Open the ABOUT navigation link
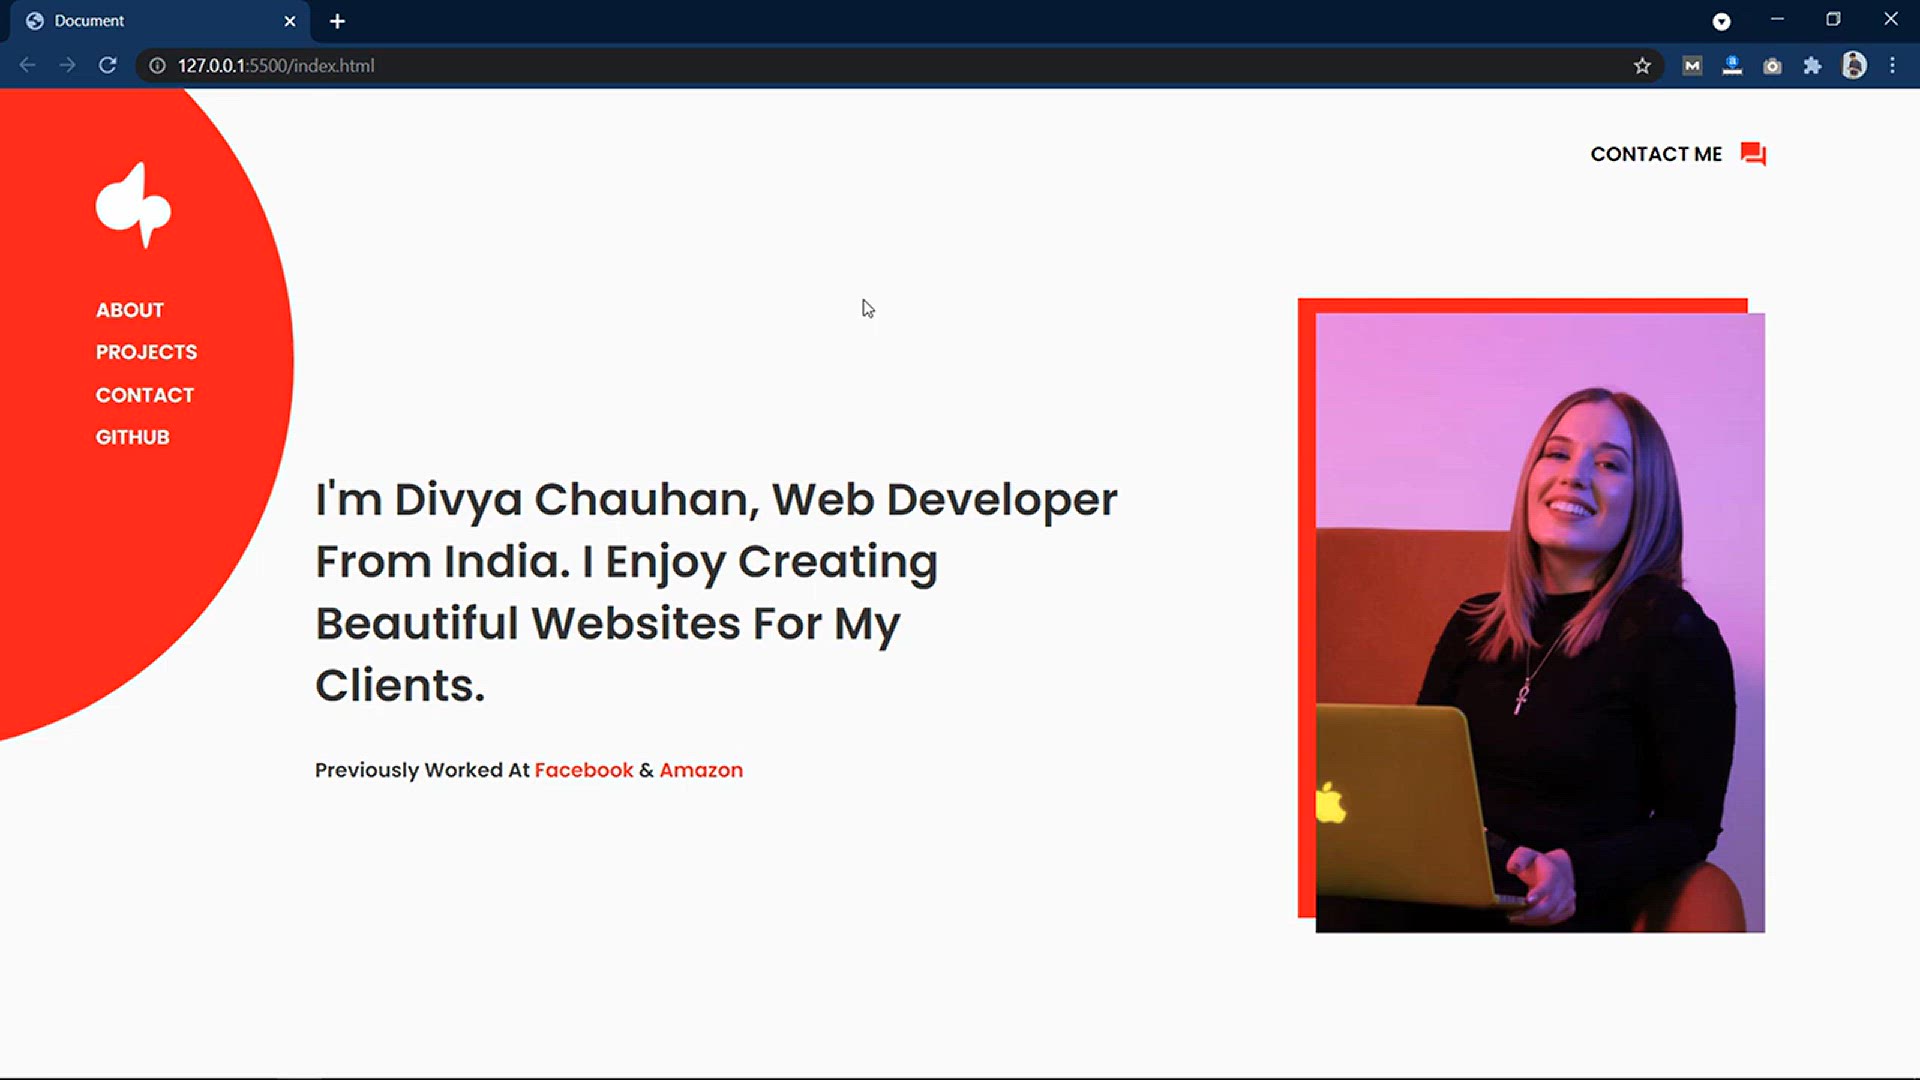 [x=130, y=310]
